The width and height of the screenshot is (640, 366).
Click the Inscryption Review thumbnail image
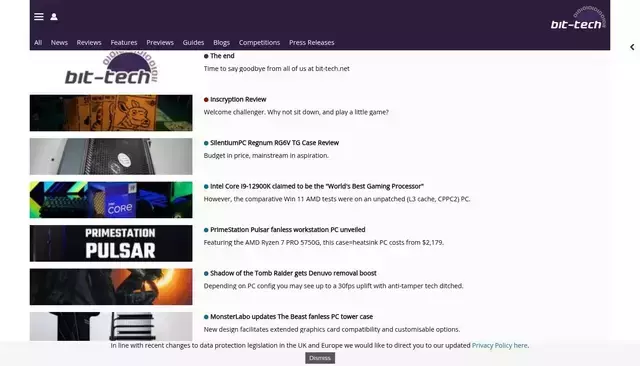pyautogui.click(x=111, y=113)
